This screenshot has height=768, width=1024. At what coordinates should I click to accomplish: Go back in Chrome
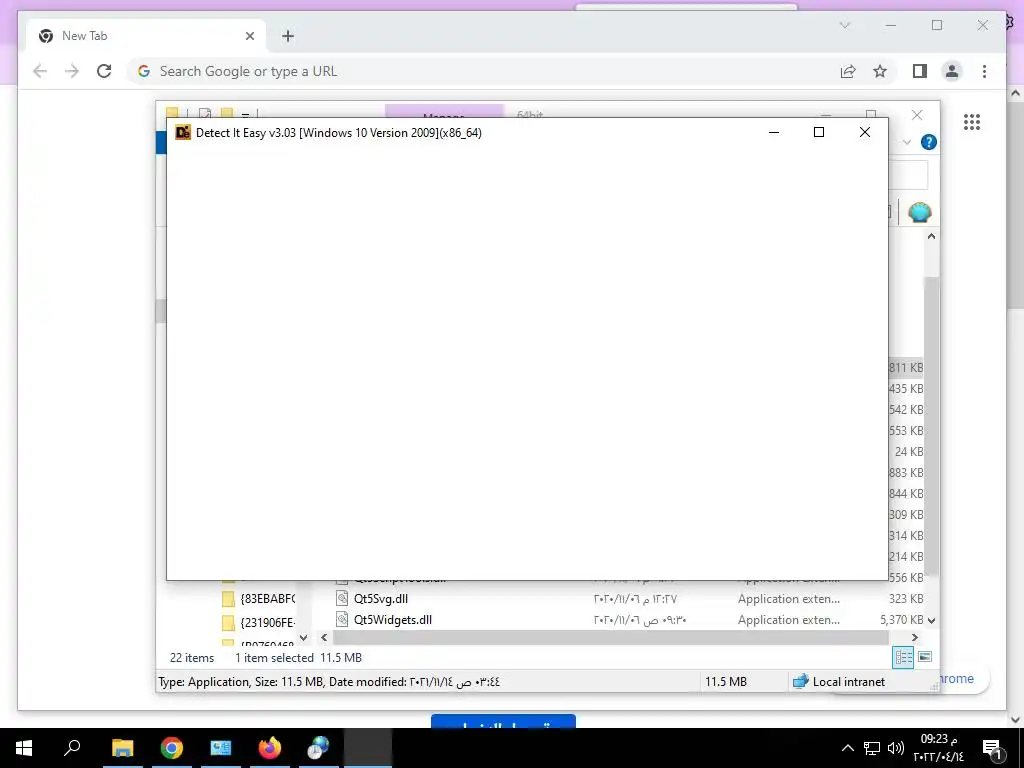[40, 71]
